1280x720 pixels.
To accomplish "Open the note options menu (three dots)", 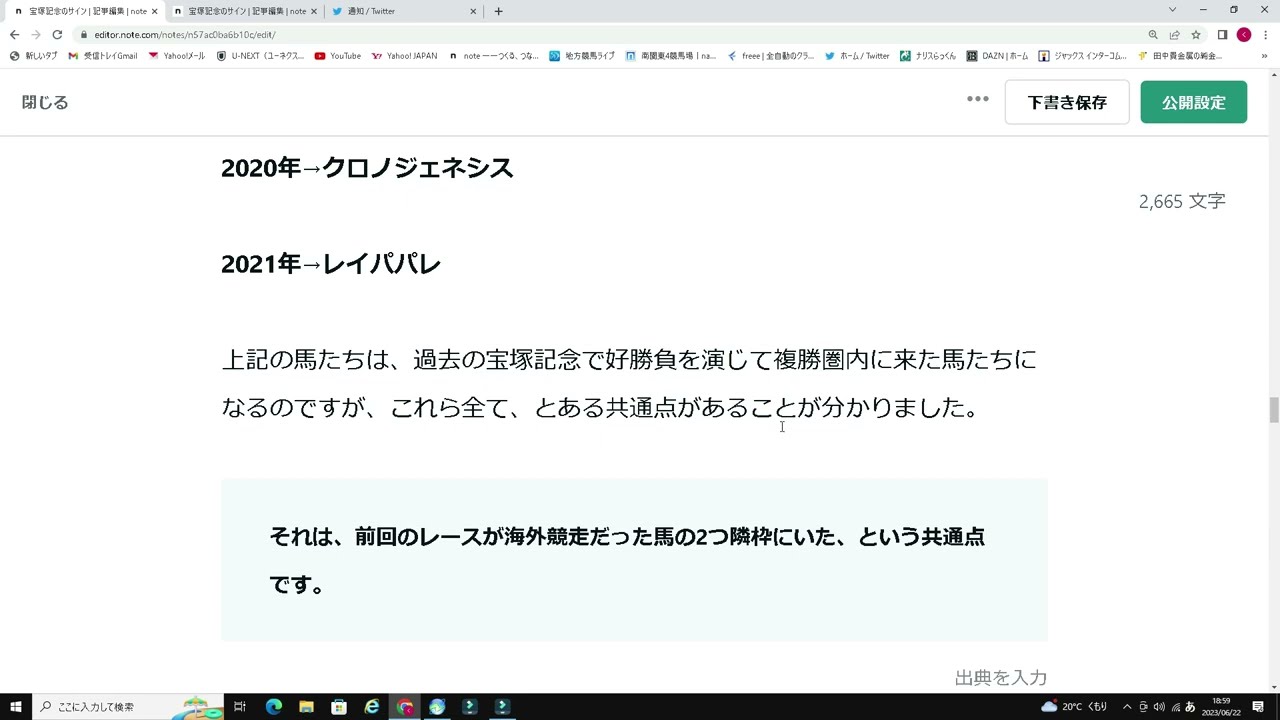I will click(978, 99).
